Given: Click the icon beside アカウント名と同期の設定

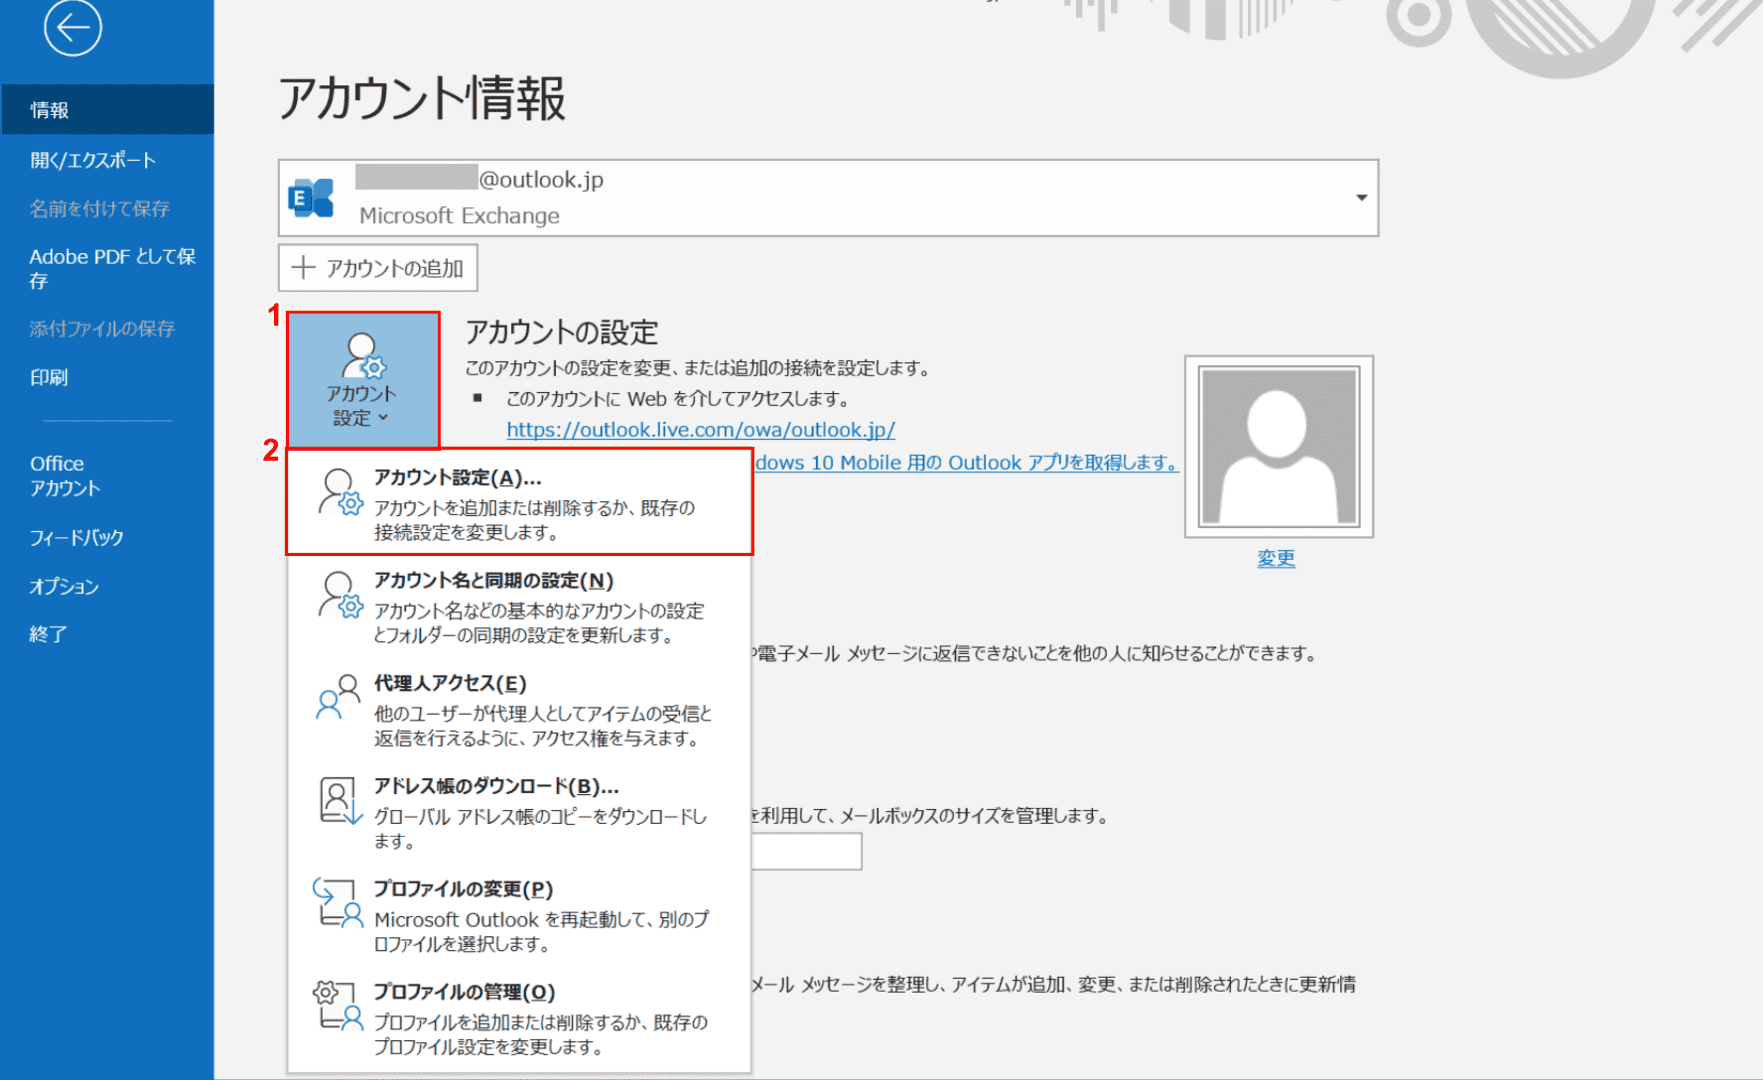Looking at the screenshot, I should 340,595.
